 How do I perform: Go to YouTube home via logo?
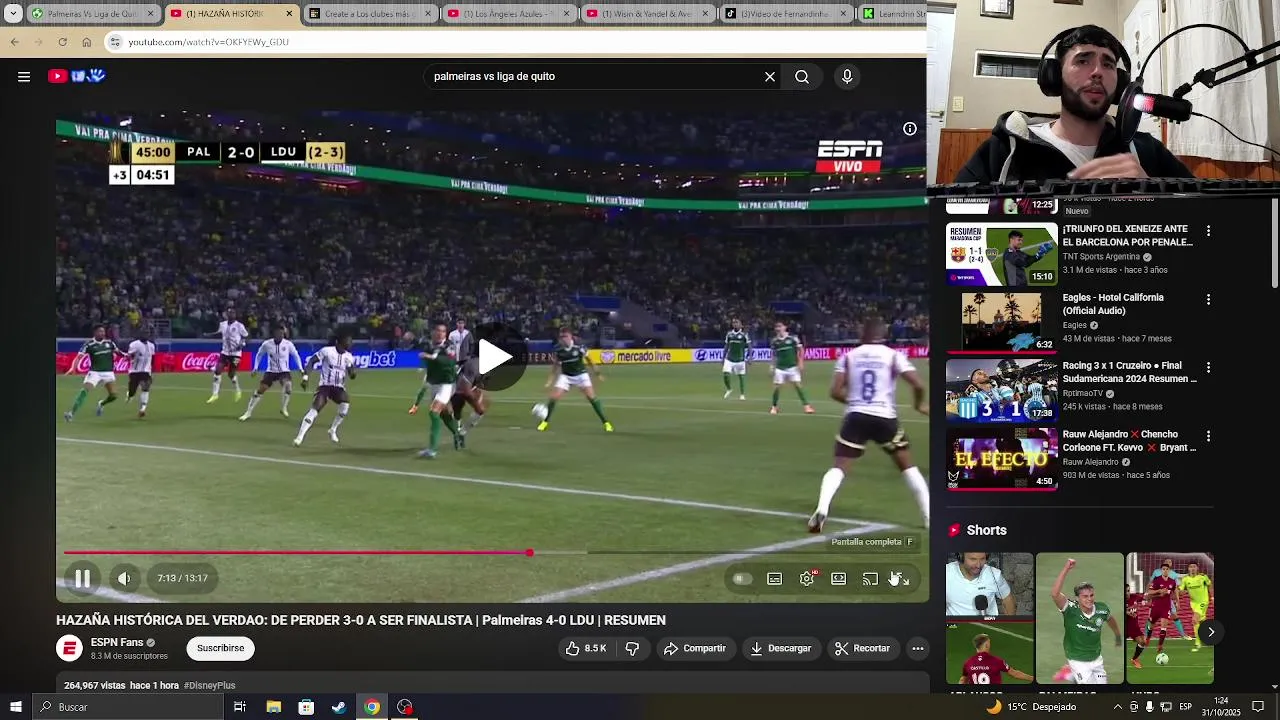point(77,76)
